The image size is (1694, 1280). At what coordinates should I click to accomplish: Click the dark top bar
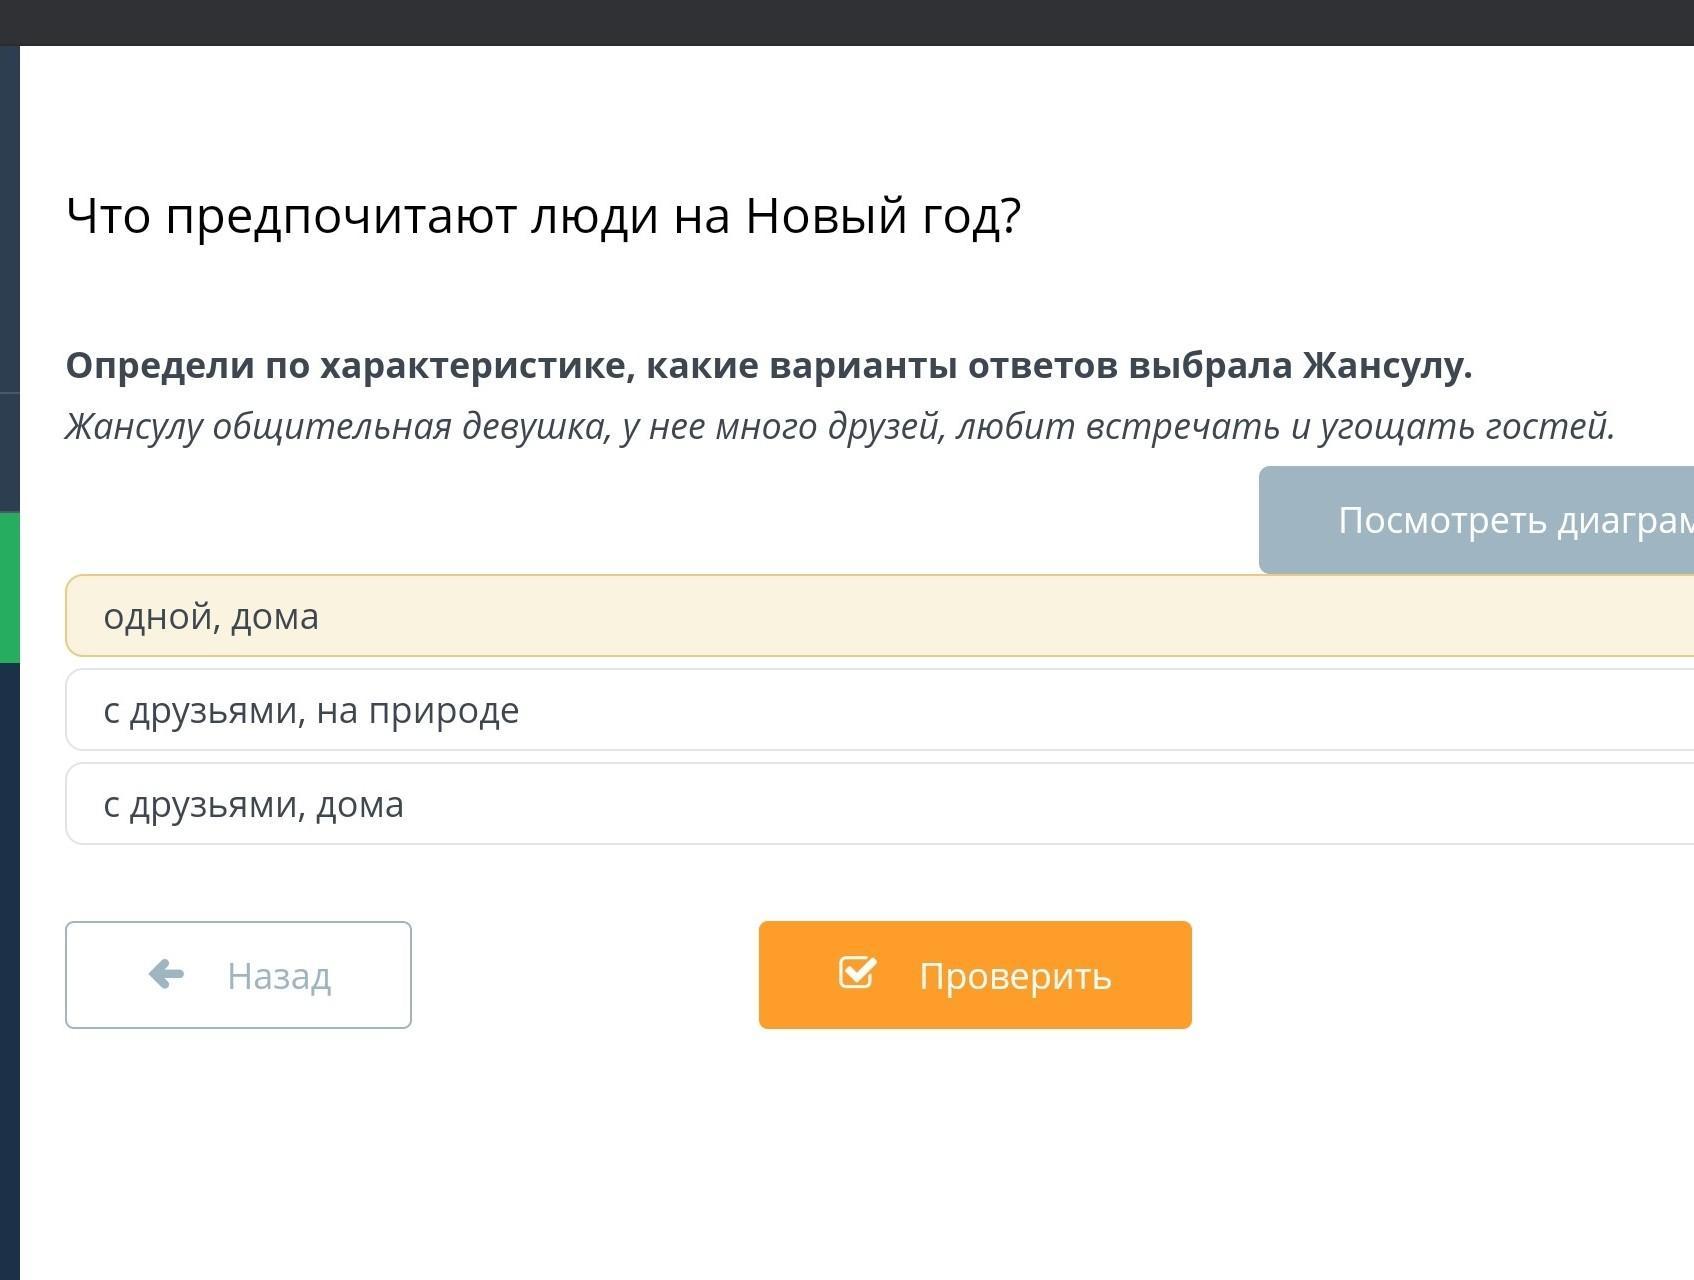(847, 22)
